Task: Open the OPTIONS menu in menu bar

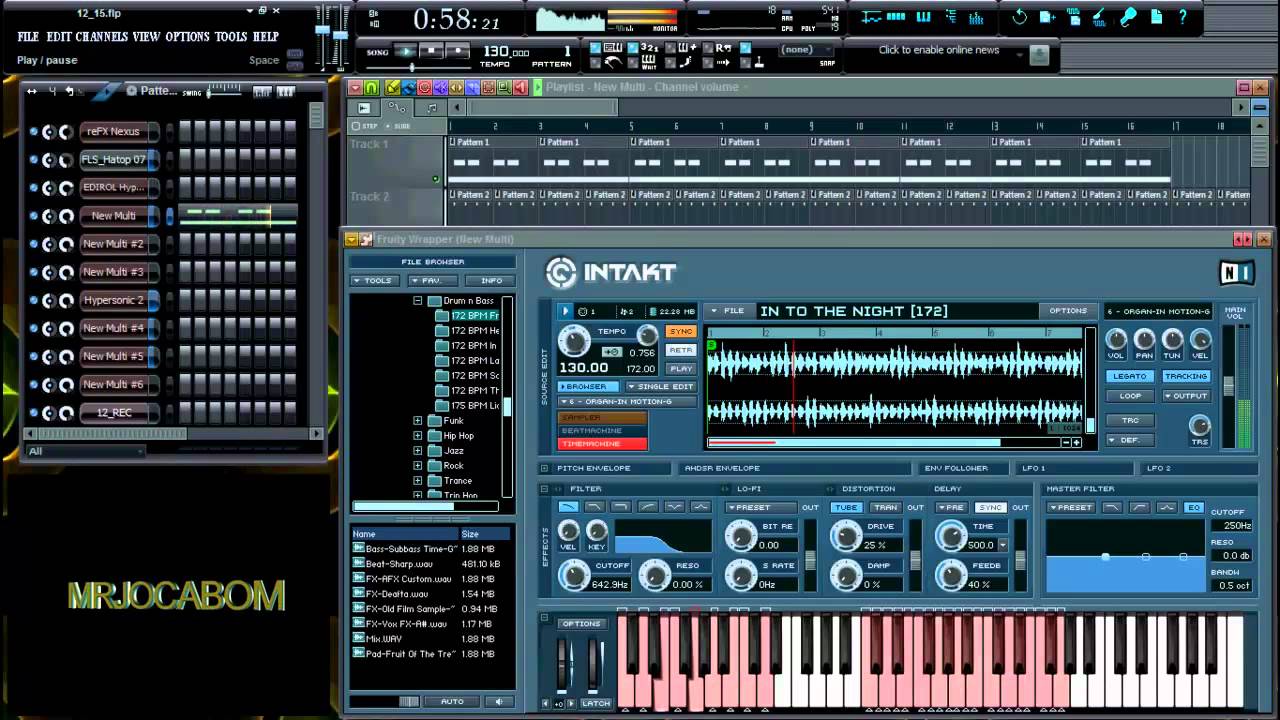Action: (187, 37)
